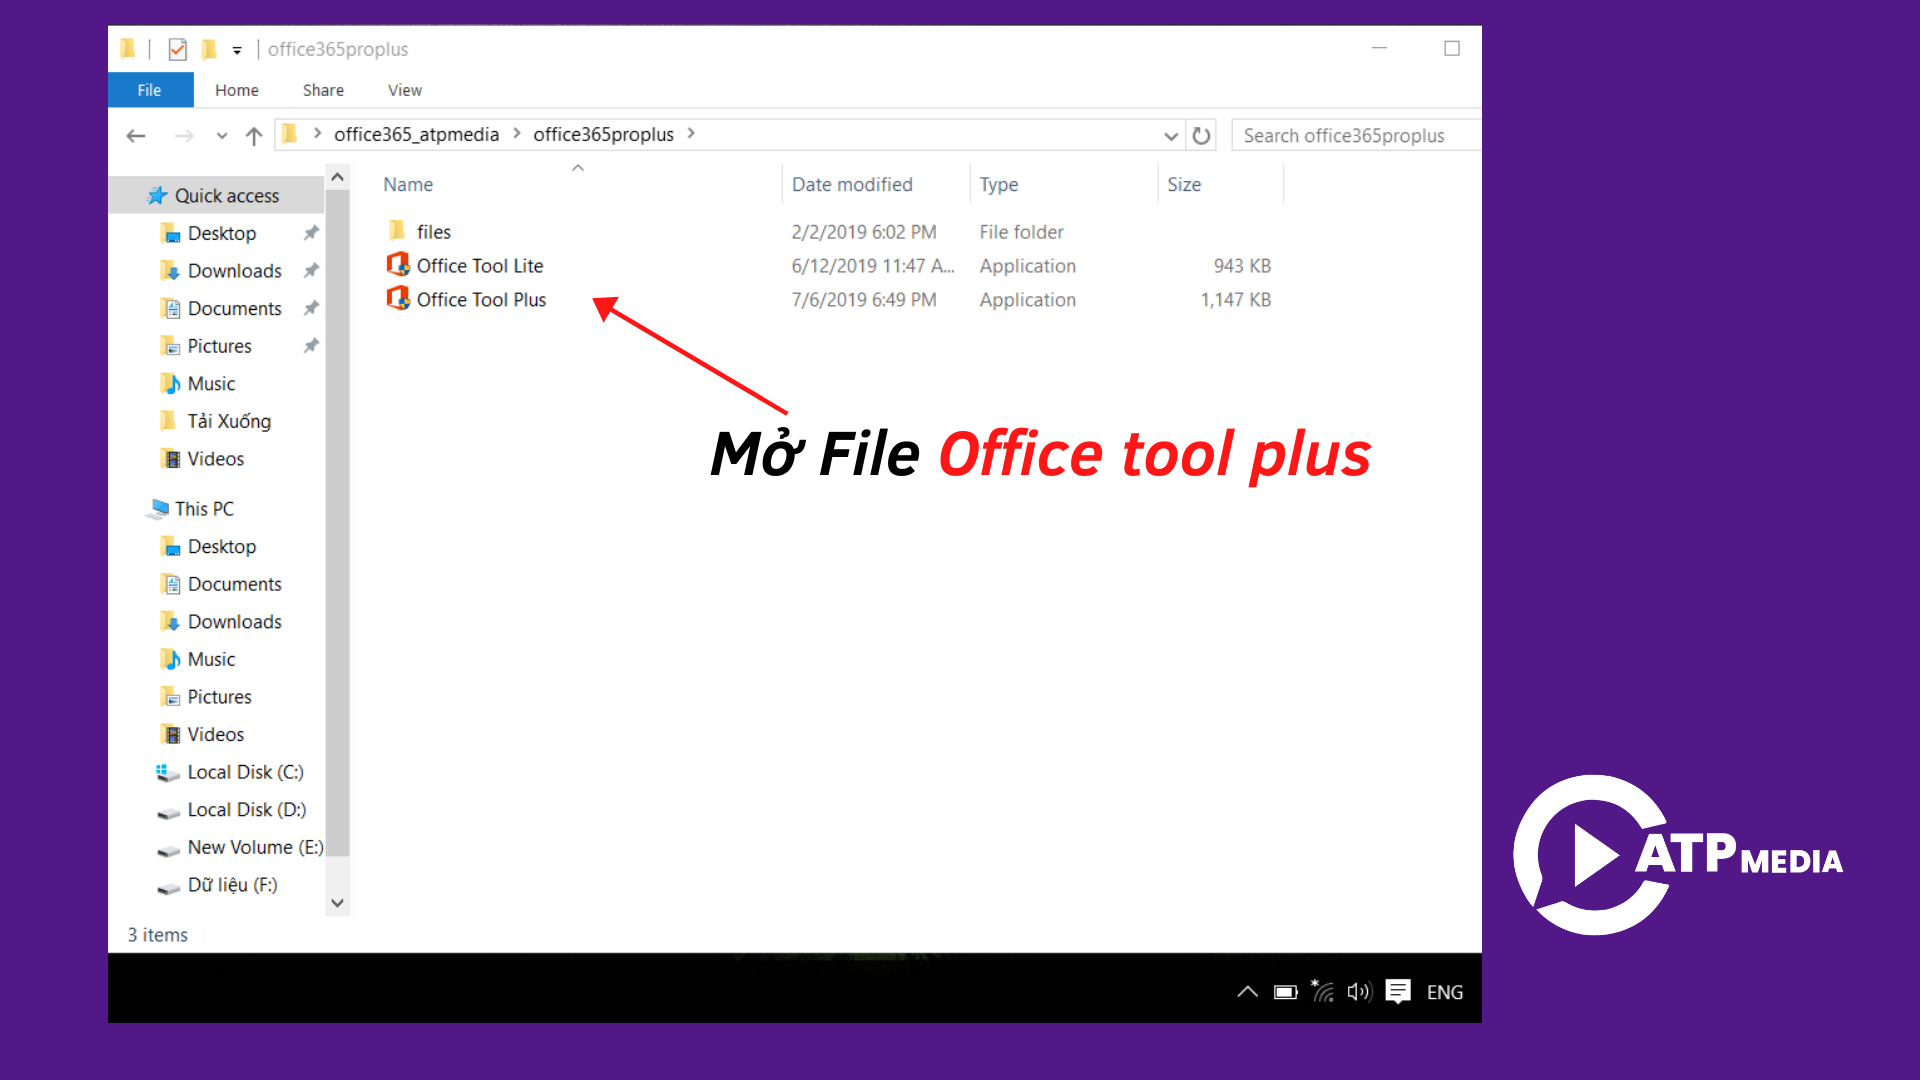Click office365proplus breadcrumb in address bar
Screen dimensions: 1920x1080
(603, 134)
